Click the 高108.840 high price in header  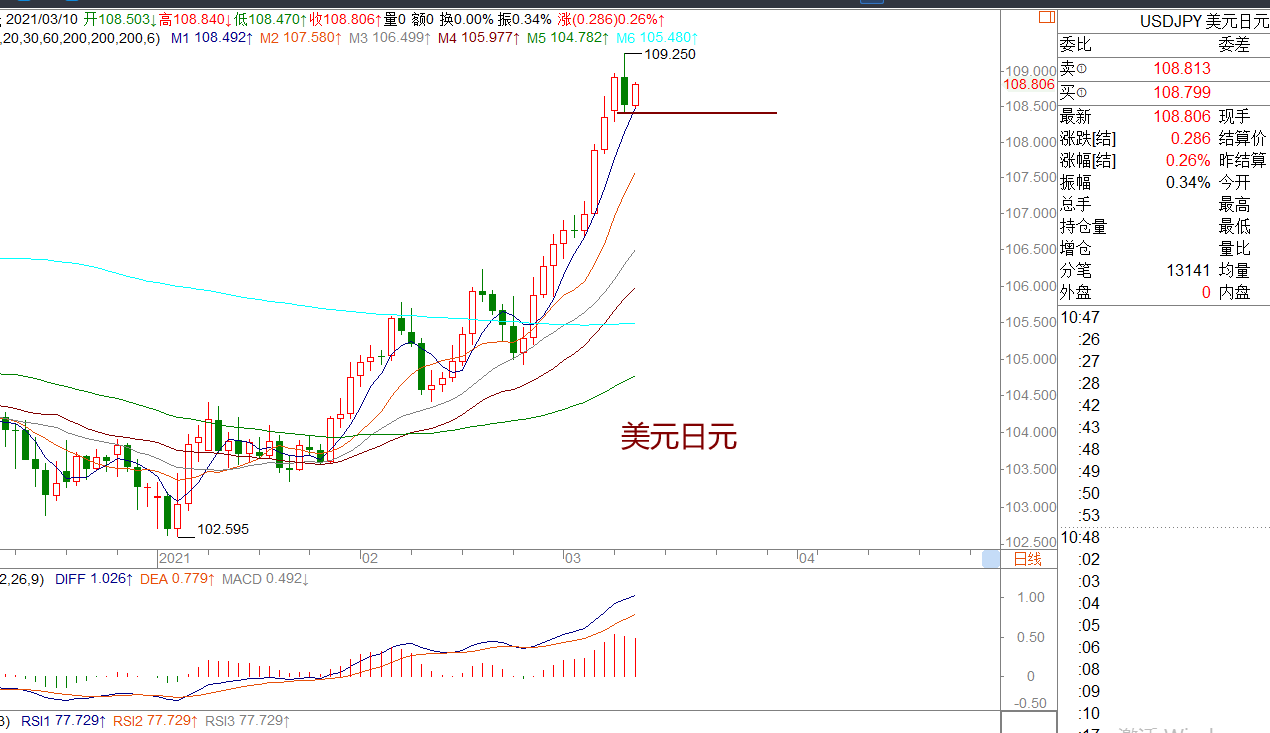(195, 19)
